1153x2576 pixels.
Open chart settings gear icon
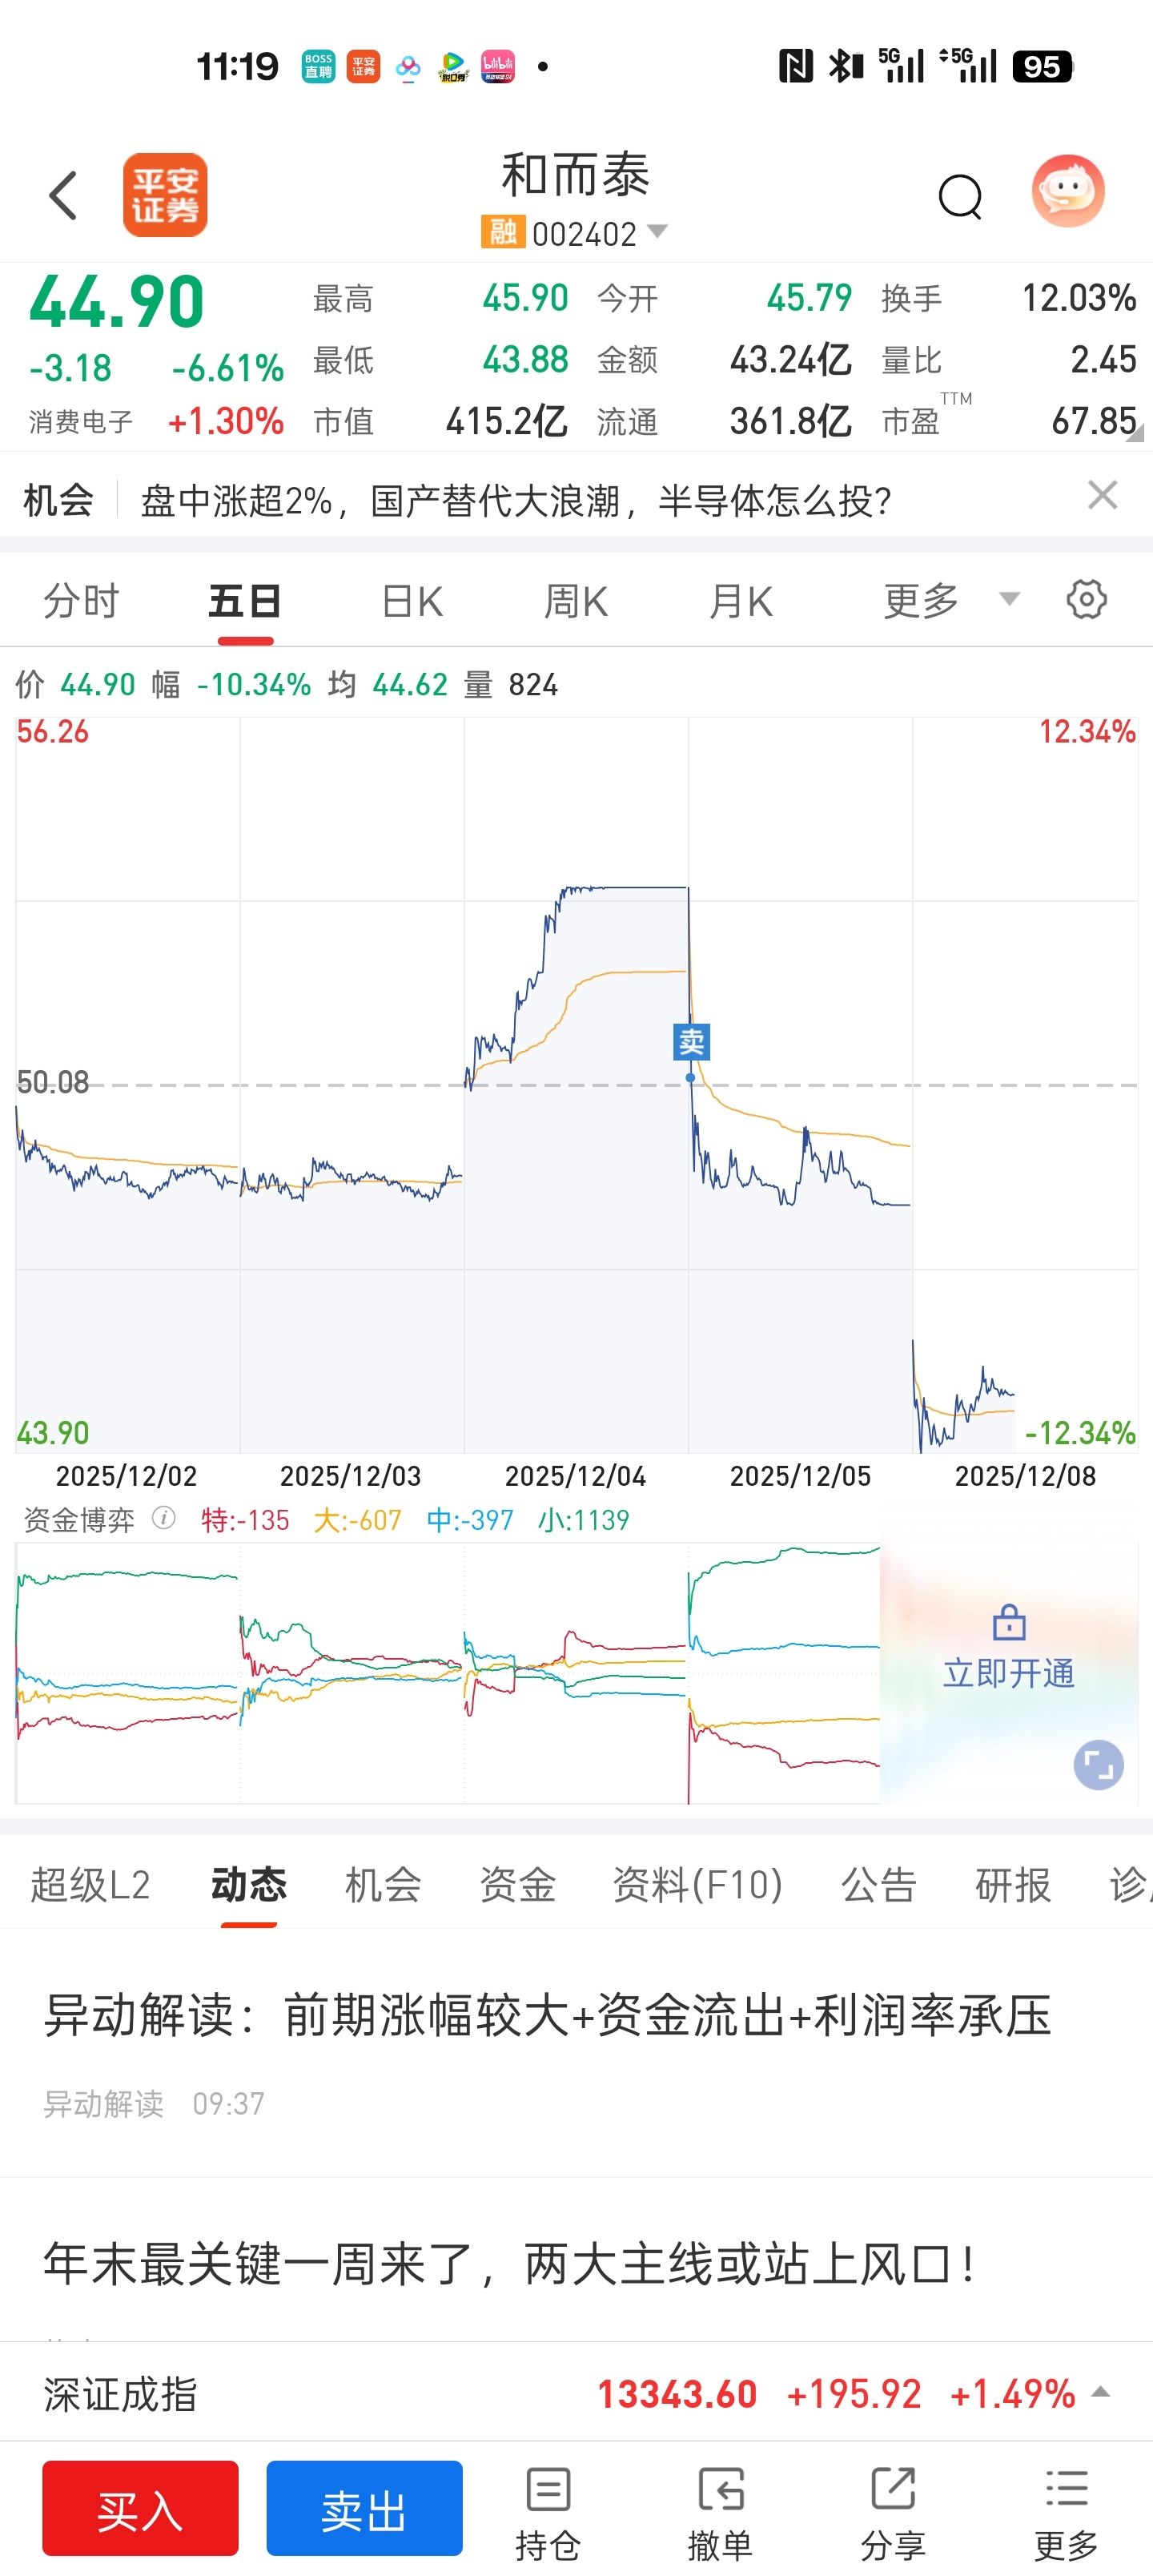click(1086, 600)
